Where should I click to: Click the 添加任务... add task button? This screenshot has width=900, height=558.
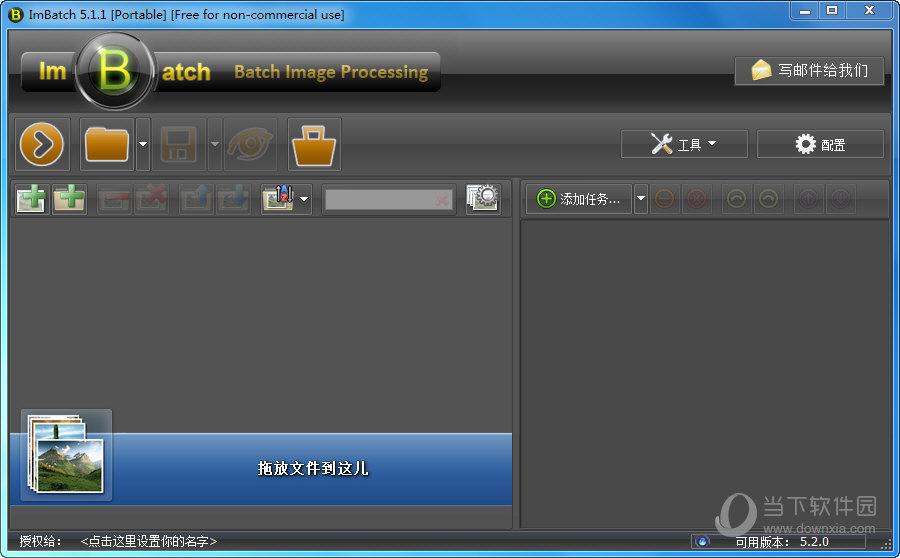click(x=579, y=199)
